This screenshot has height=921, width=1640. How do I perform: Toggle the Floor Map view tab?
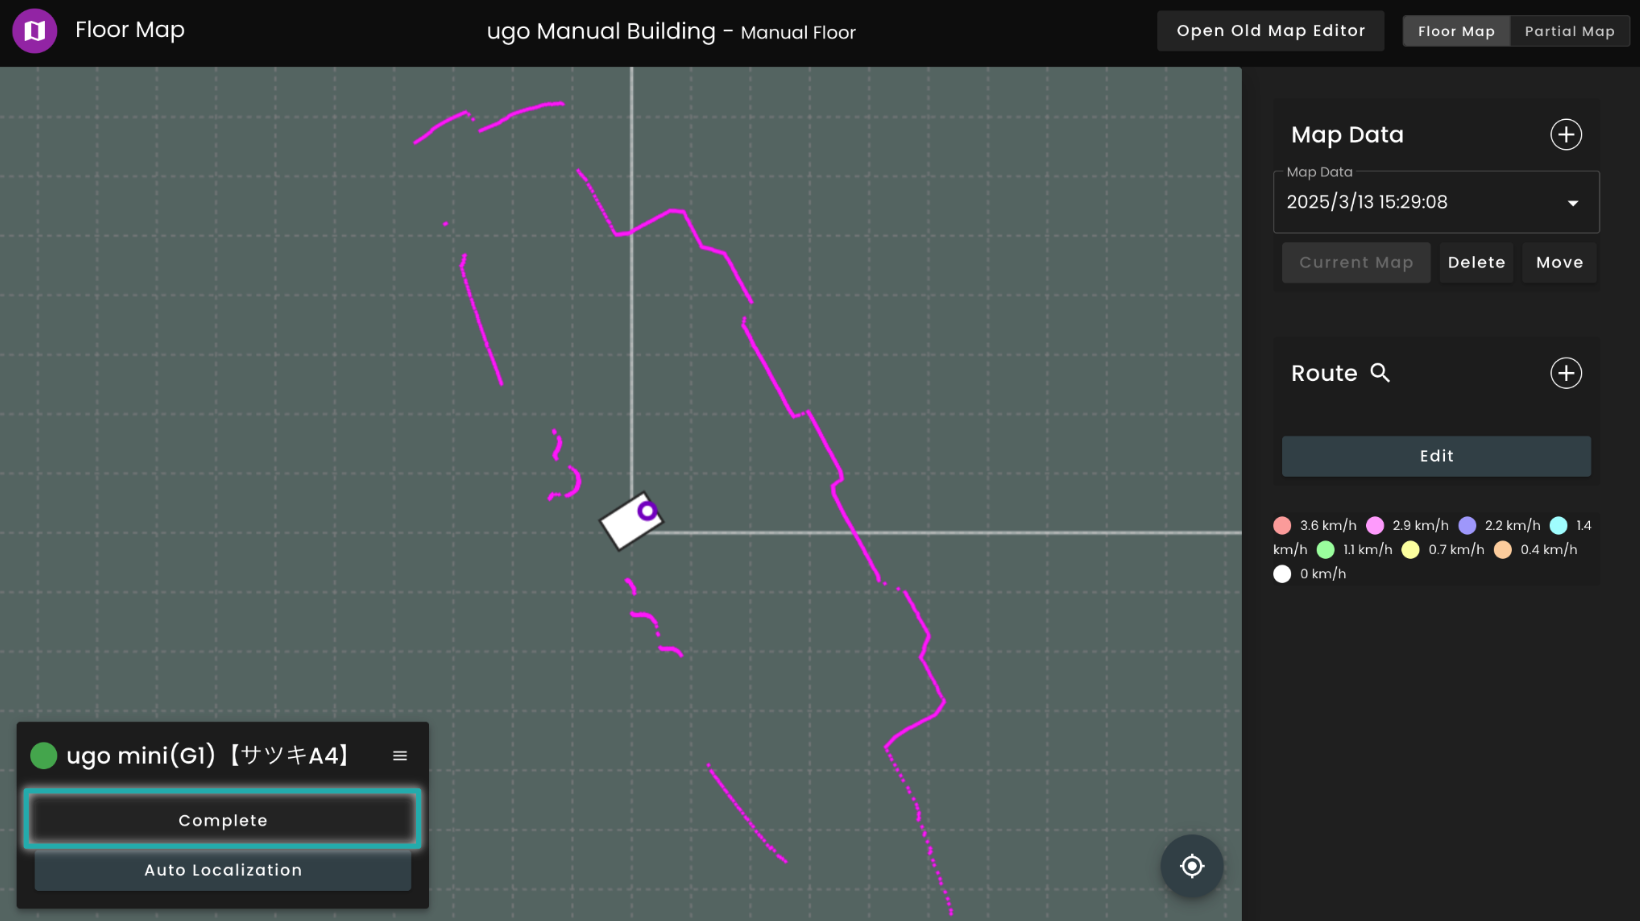coord(1456,30)
